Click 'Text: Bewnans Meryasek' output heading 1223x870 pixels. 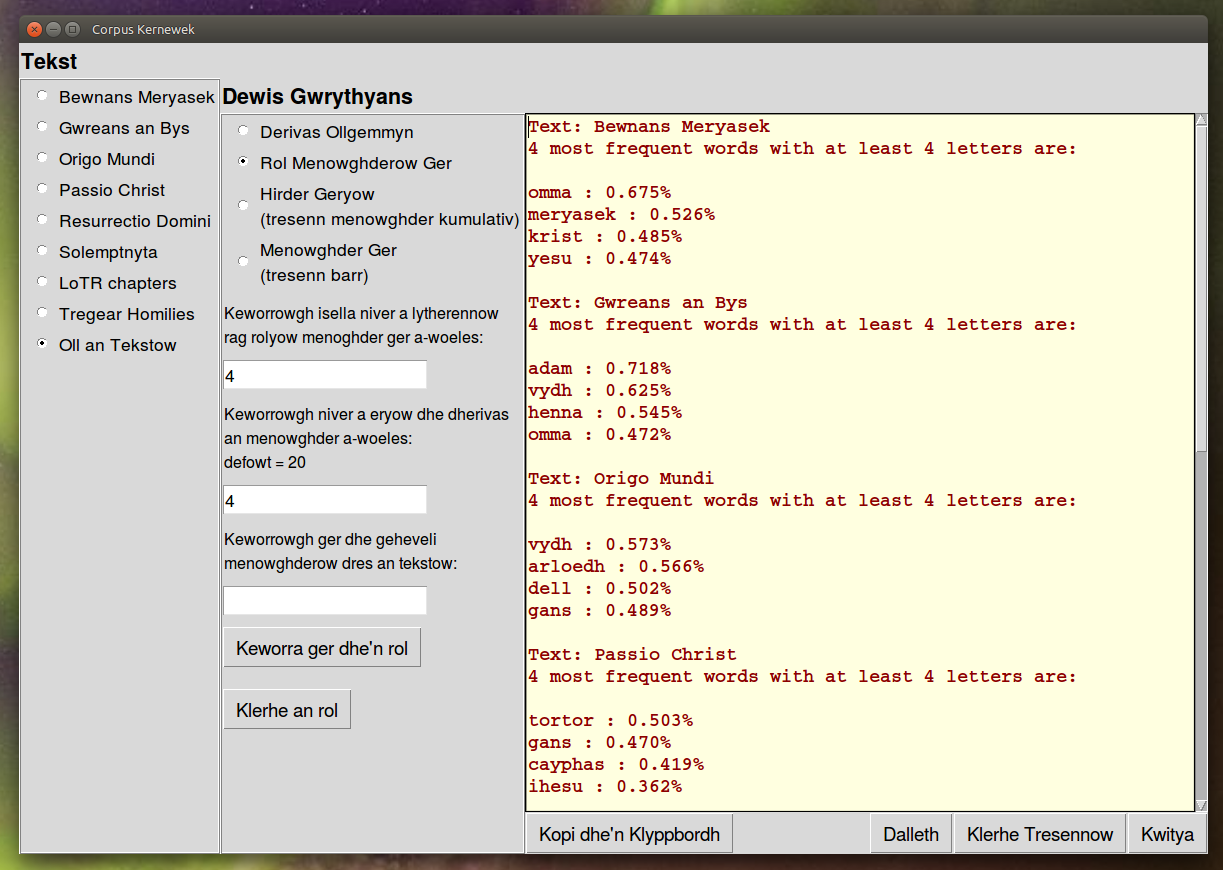click(649, 126)
